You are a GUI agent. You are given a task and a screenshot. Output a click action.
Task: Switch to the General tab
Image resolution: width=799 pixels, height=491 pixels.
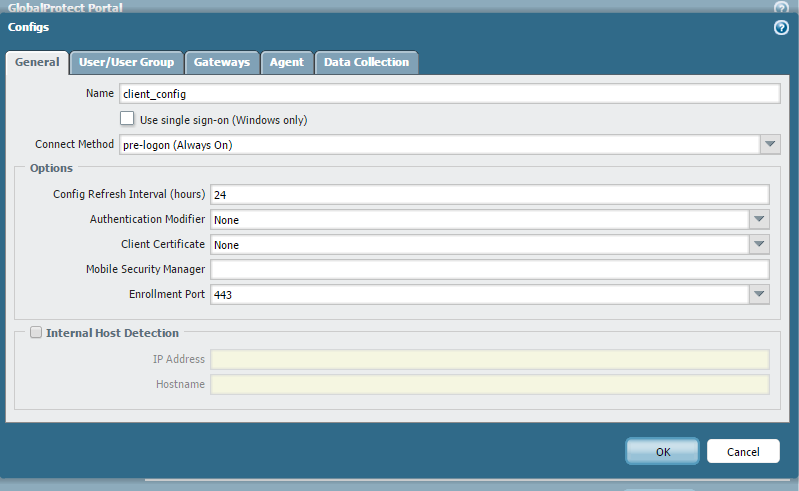click(x=37, y=63)
